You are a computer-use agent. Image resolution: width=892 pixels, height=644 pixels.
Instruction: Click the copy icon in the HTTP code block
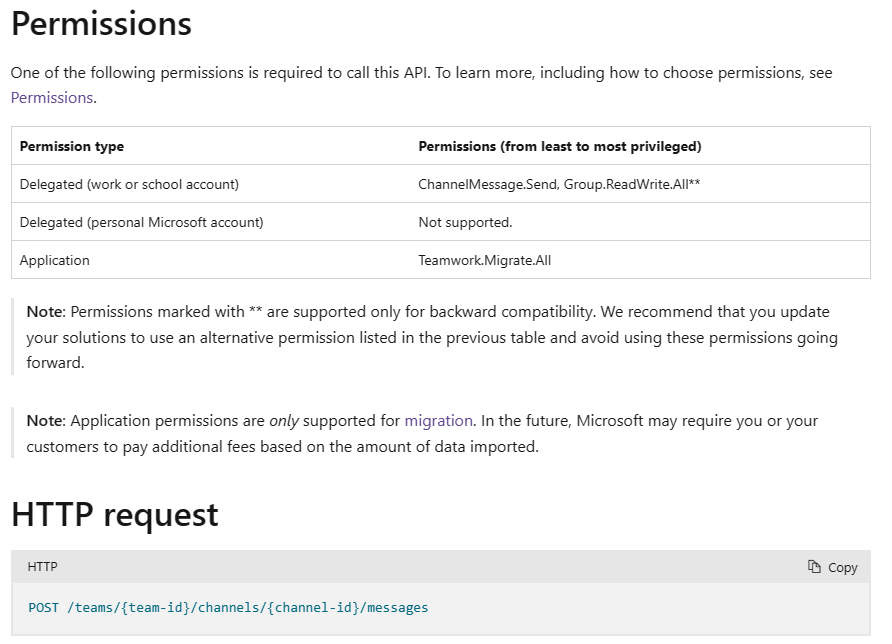(815, 567)
